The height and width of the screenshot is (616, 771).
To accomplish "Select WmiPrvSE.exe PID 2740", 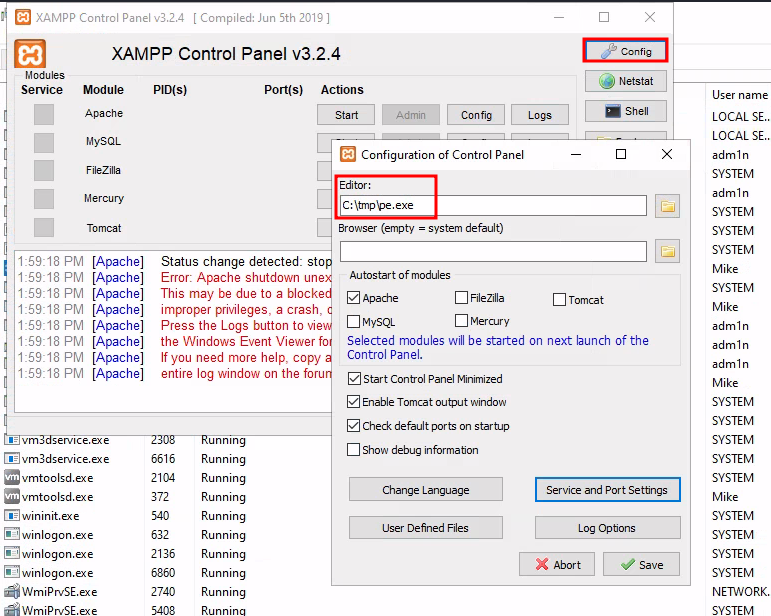I will 386,591.
